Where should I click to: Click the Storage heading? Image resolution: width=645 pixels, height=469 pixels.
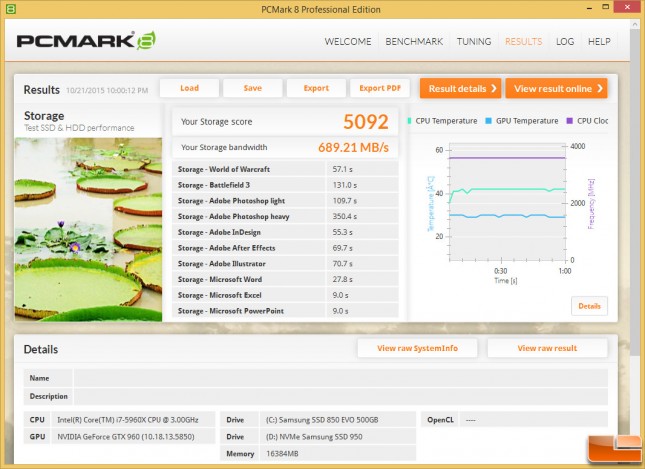[x=44, y=116]
